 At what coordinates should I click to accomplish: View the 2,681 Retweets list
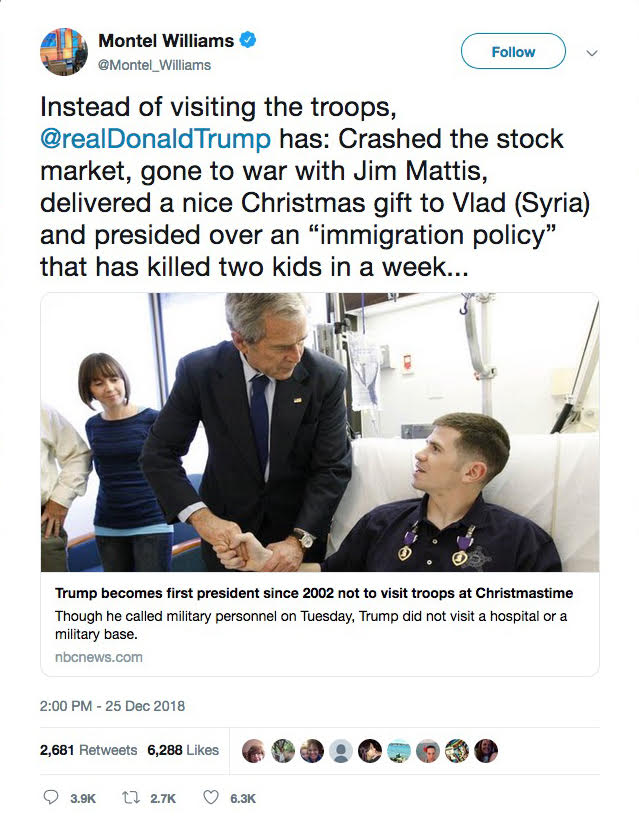coord(88,750)
